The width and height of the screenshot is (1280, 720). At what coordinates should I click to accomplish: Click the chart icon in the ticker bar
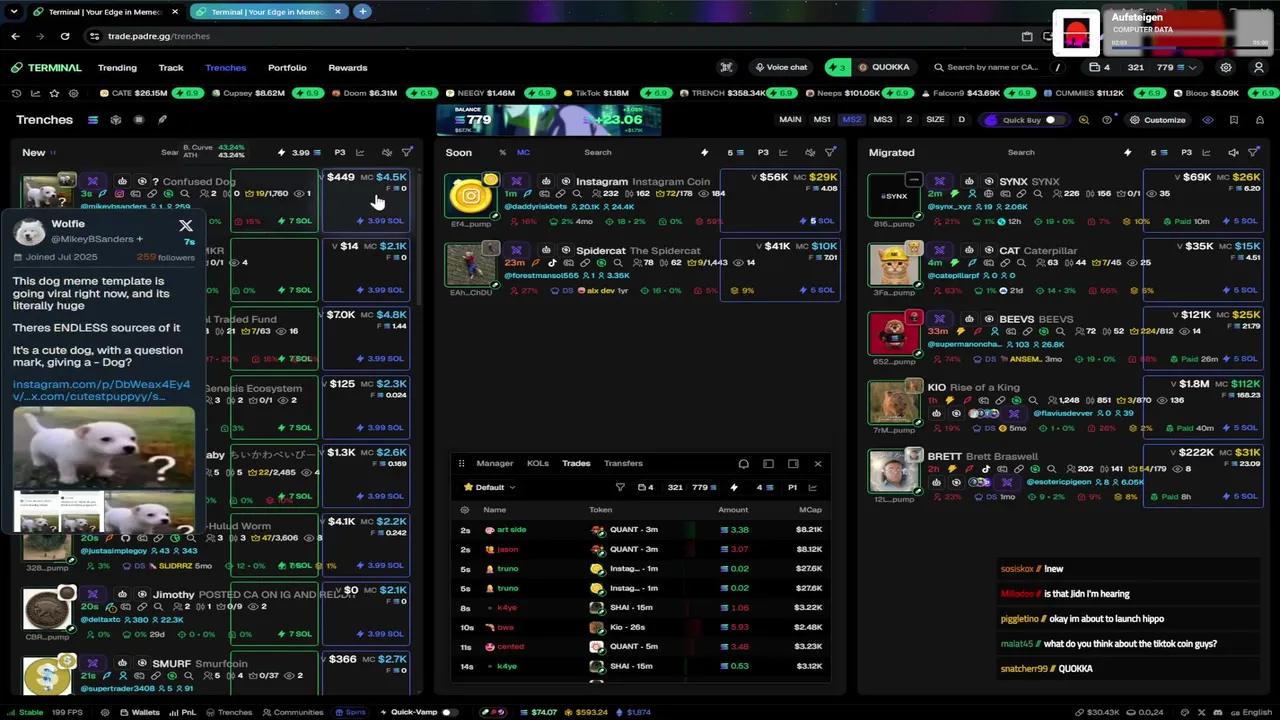[x=35, y=93]
